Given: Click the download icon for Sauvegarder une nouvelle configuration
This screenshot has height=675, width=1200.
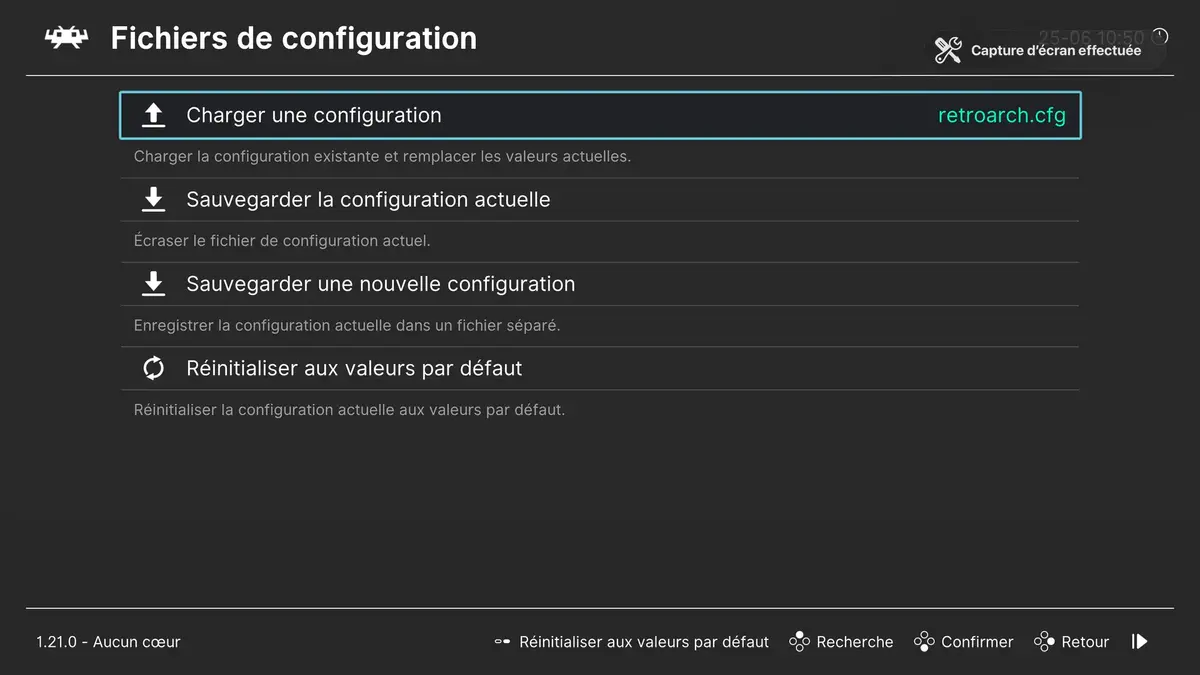Looking at the screenshot, I should point(153,283).
